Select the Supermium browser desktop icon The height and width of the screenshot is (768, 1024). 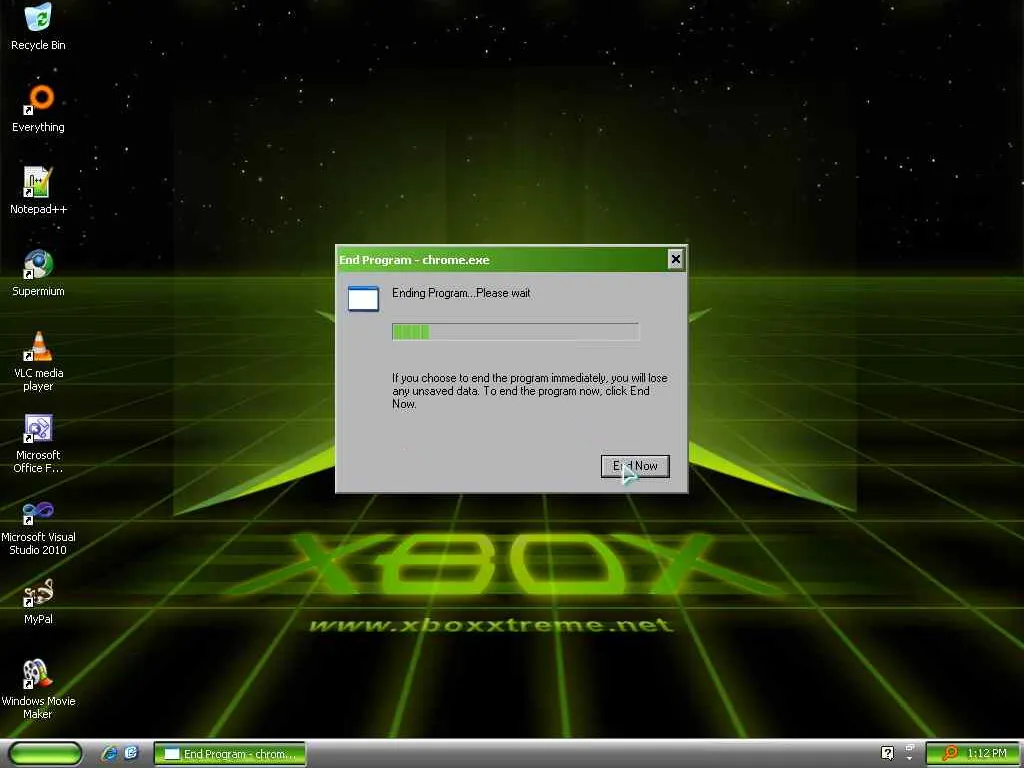[x=38, y=272]
